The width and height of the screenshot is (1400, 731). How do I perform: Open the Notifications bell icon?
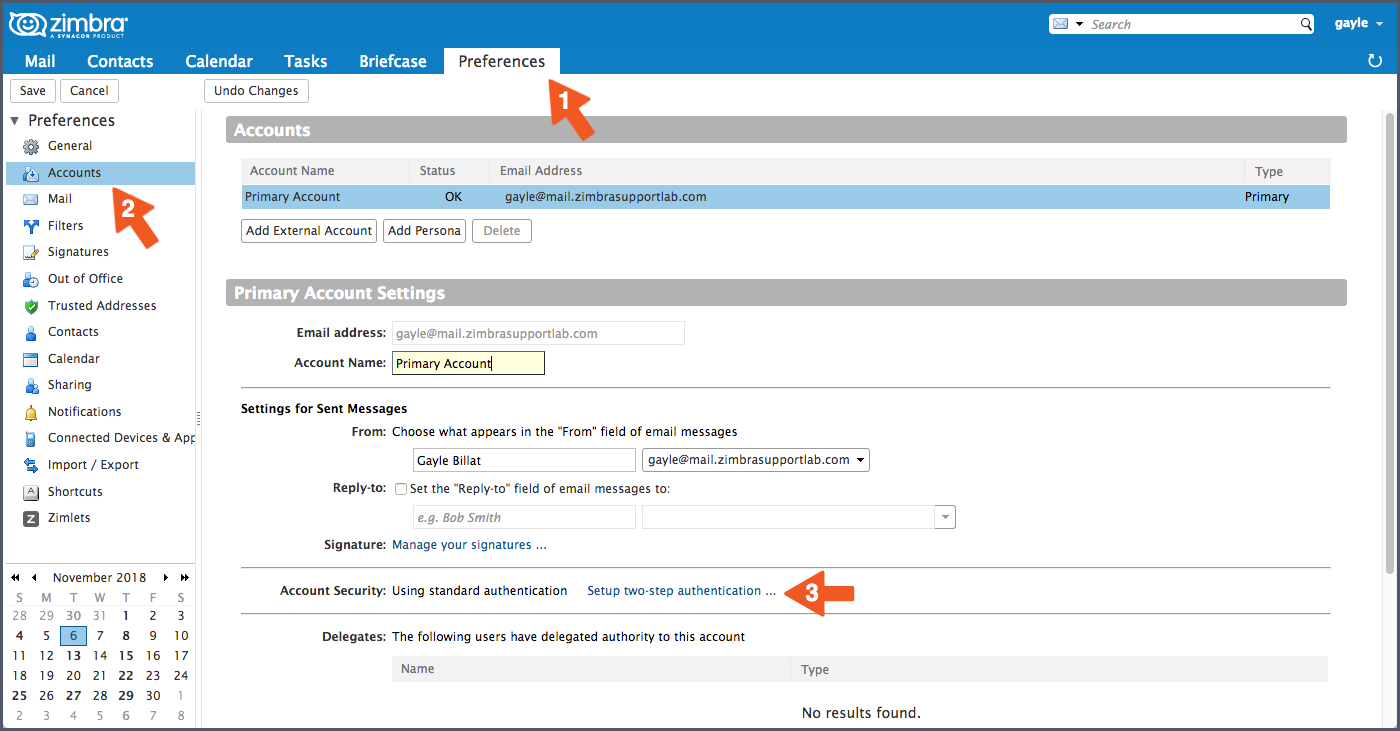coord(30,412)
